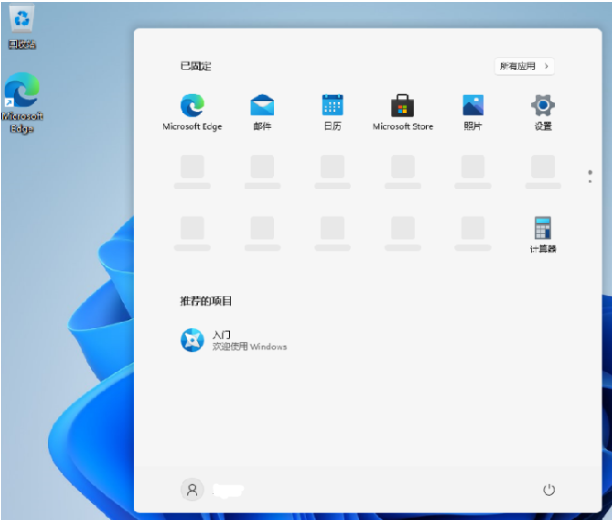Click the placeholder tile below Microsoft Store
612x520 pixels.
[402, 168]
